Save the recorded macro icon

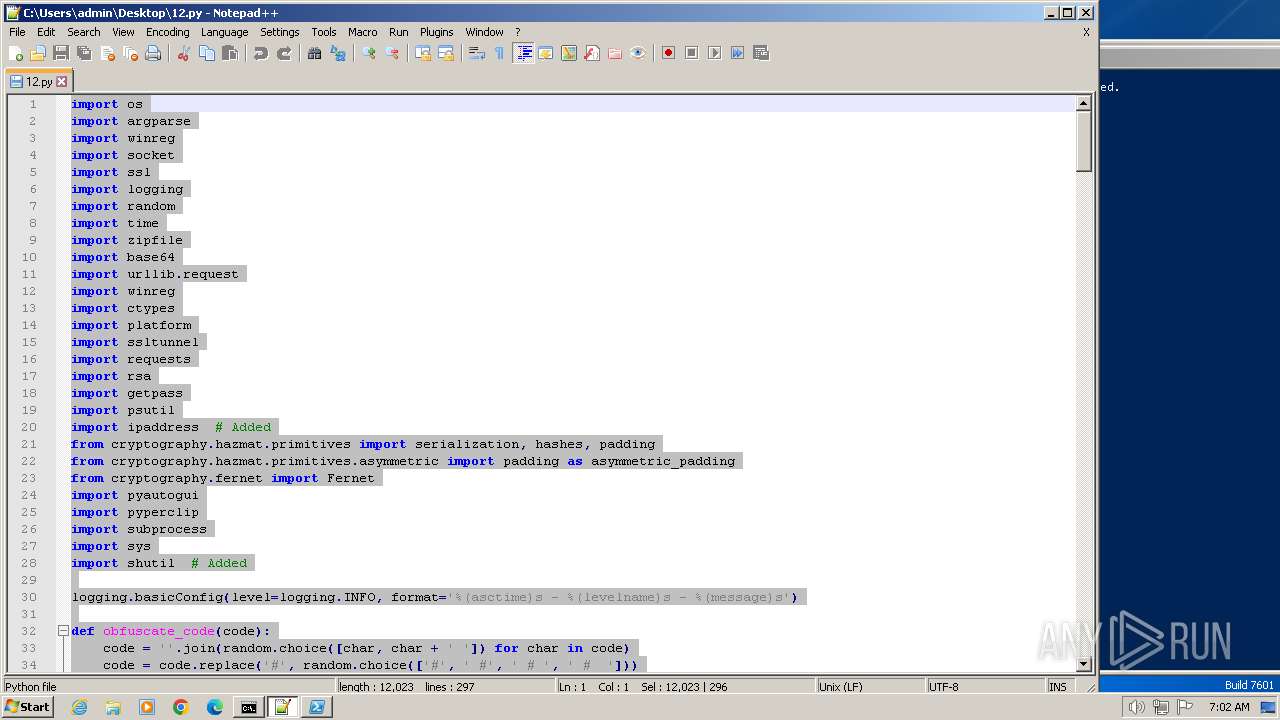[761, 53]
